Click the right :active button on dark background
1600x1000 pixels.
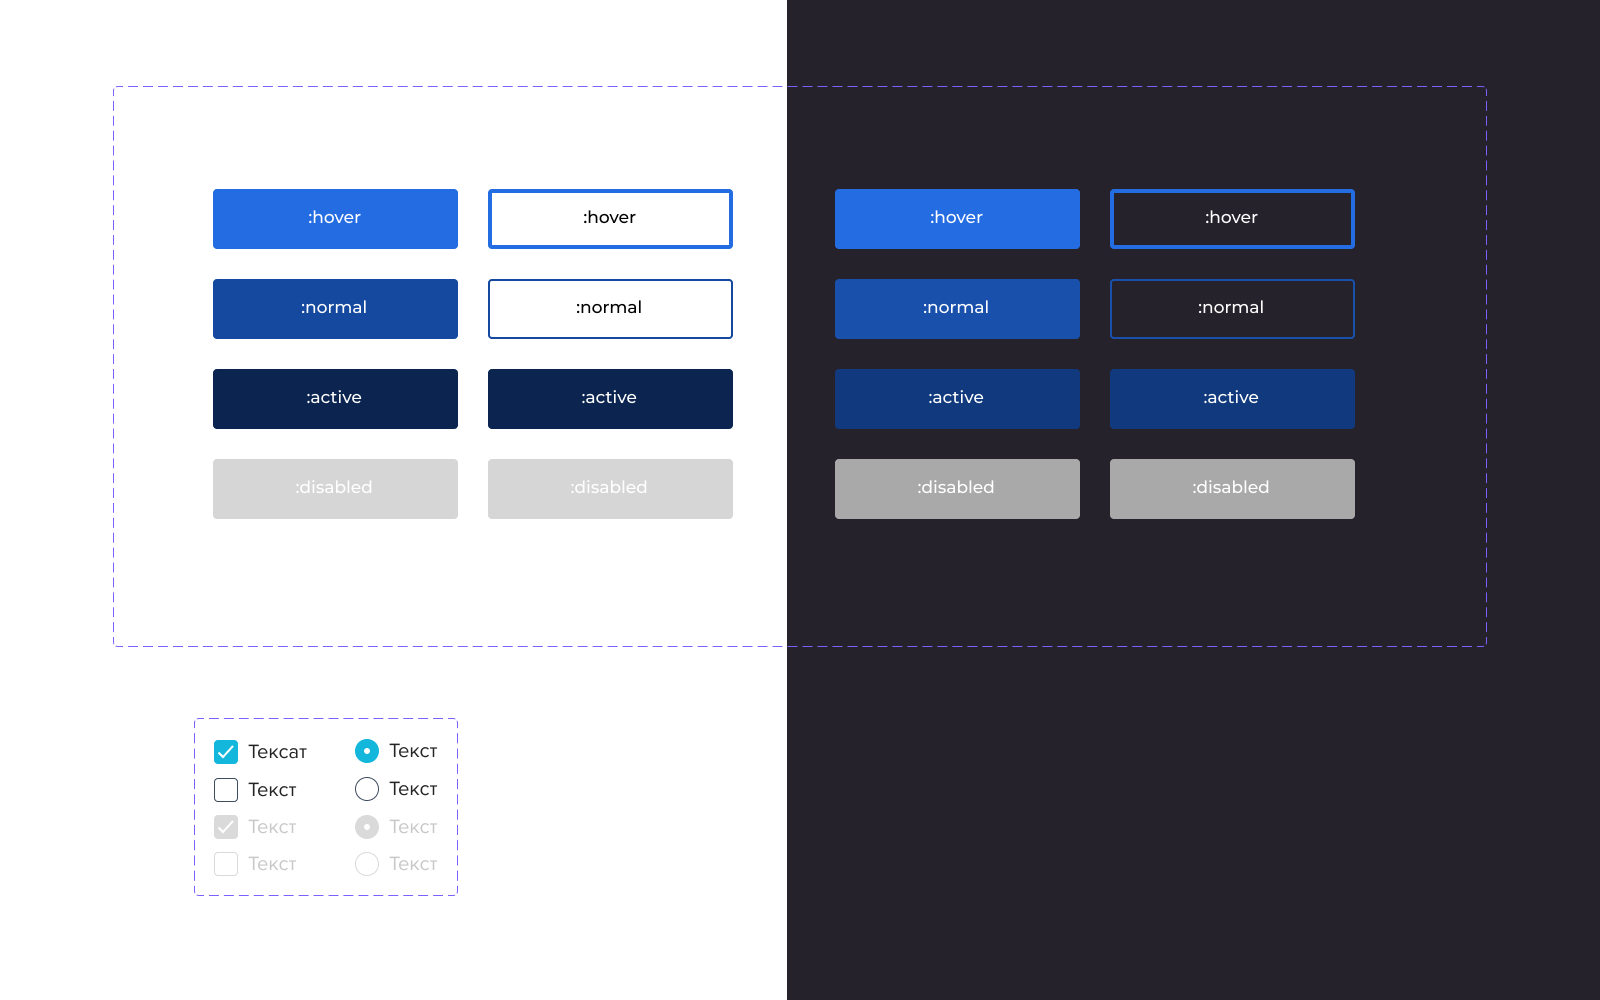1232,399
